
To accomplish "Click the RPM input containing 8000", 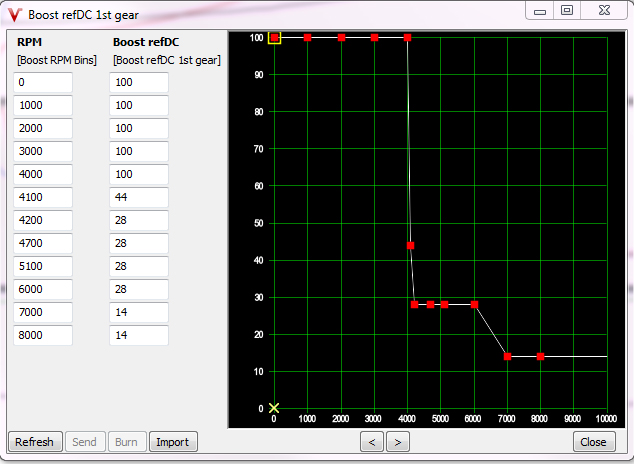I will 43,335.
